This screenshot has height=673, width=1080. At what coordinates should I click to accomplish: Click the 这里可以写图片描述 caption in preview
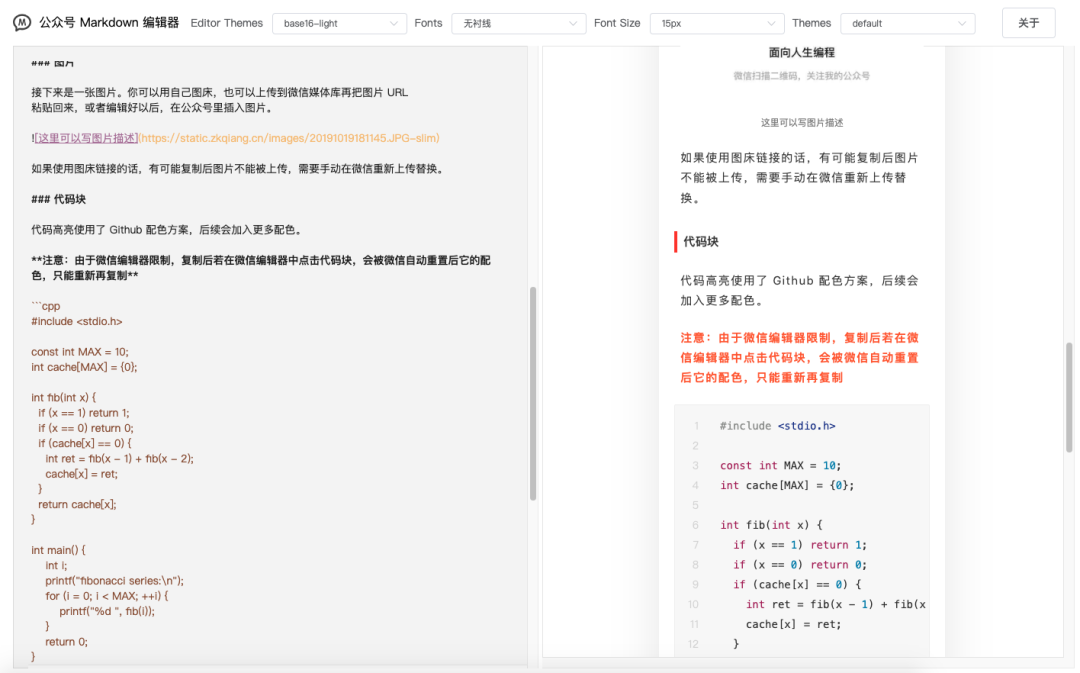802,123
